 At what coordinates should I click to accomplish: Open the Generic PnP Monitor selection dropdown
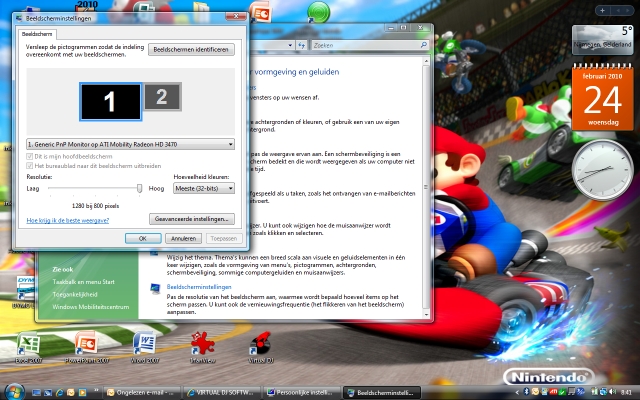pyautogui.click(x=130, y=144)
